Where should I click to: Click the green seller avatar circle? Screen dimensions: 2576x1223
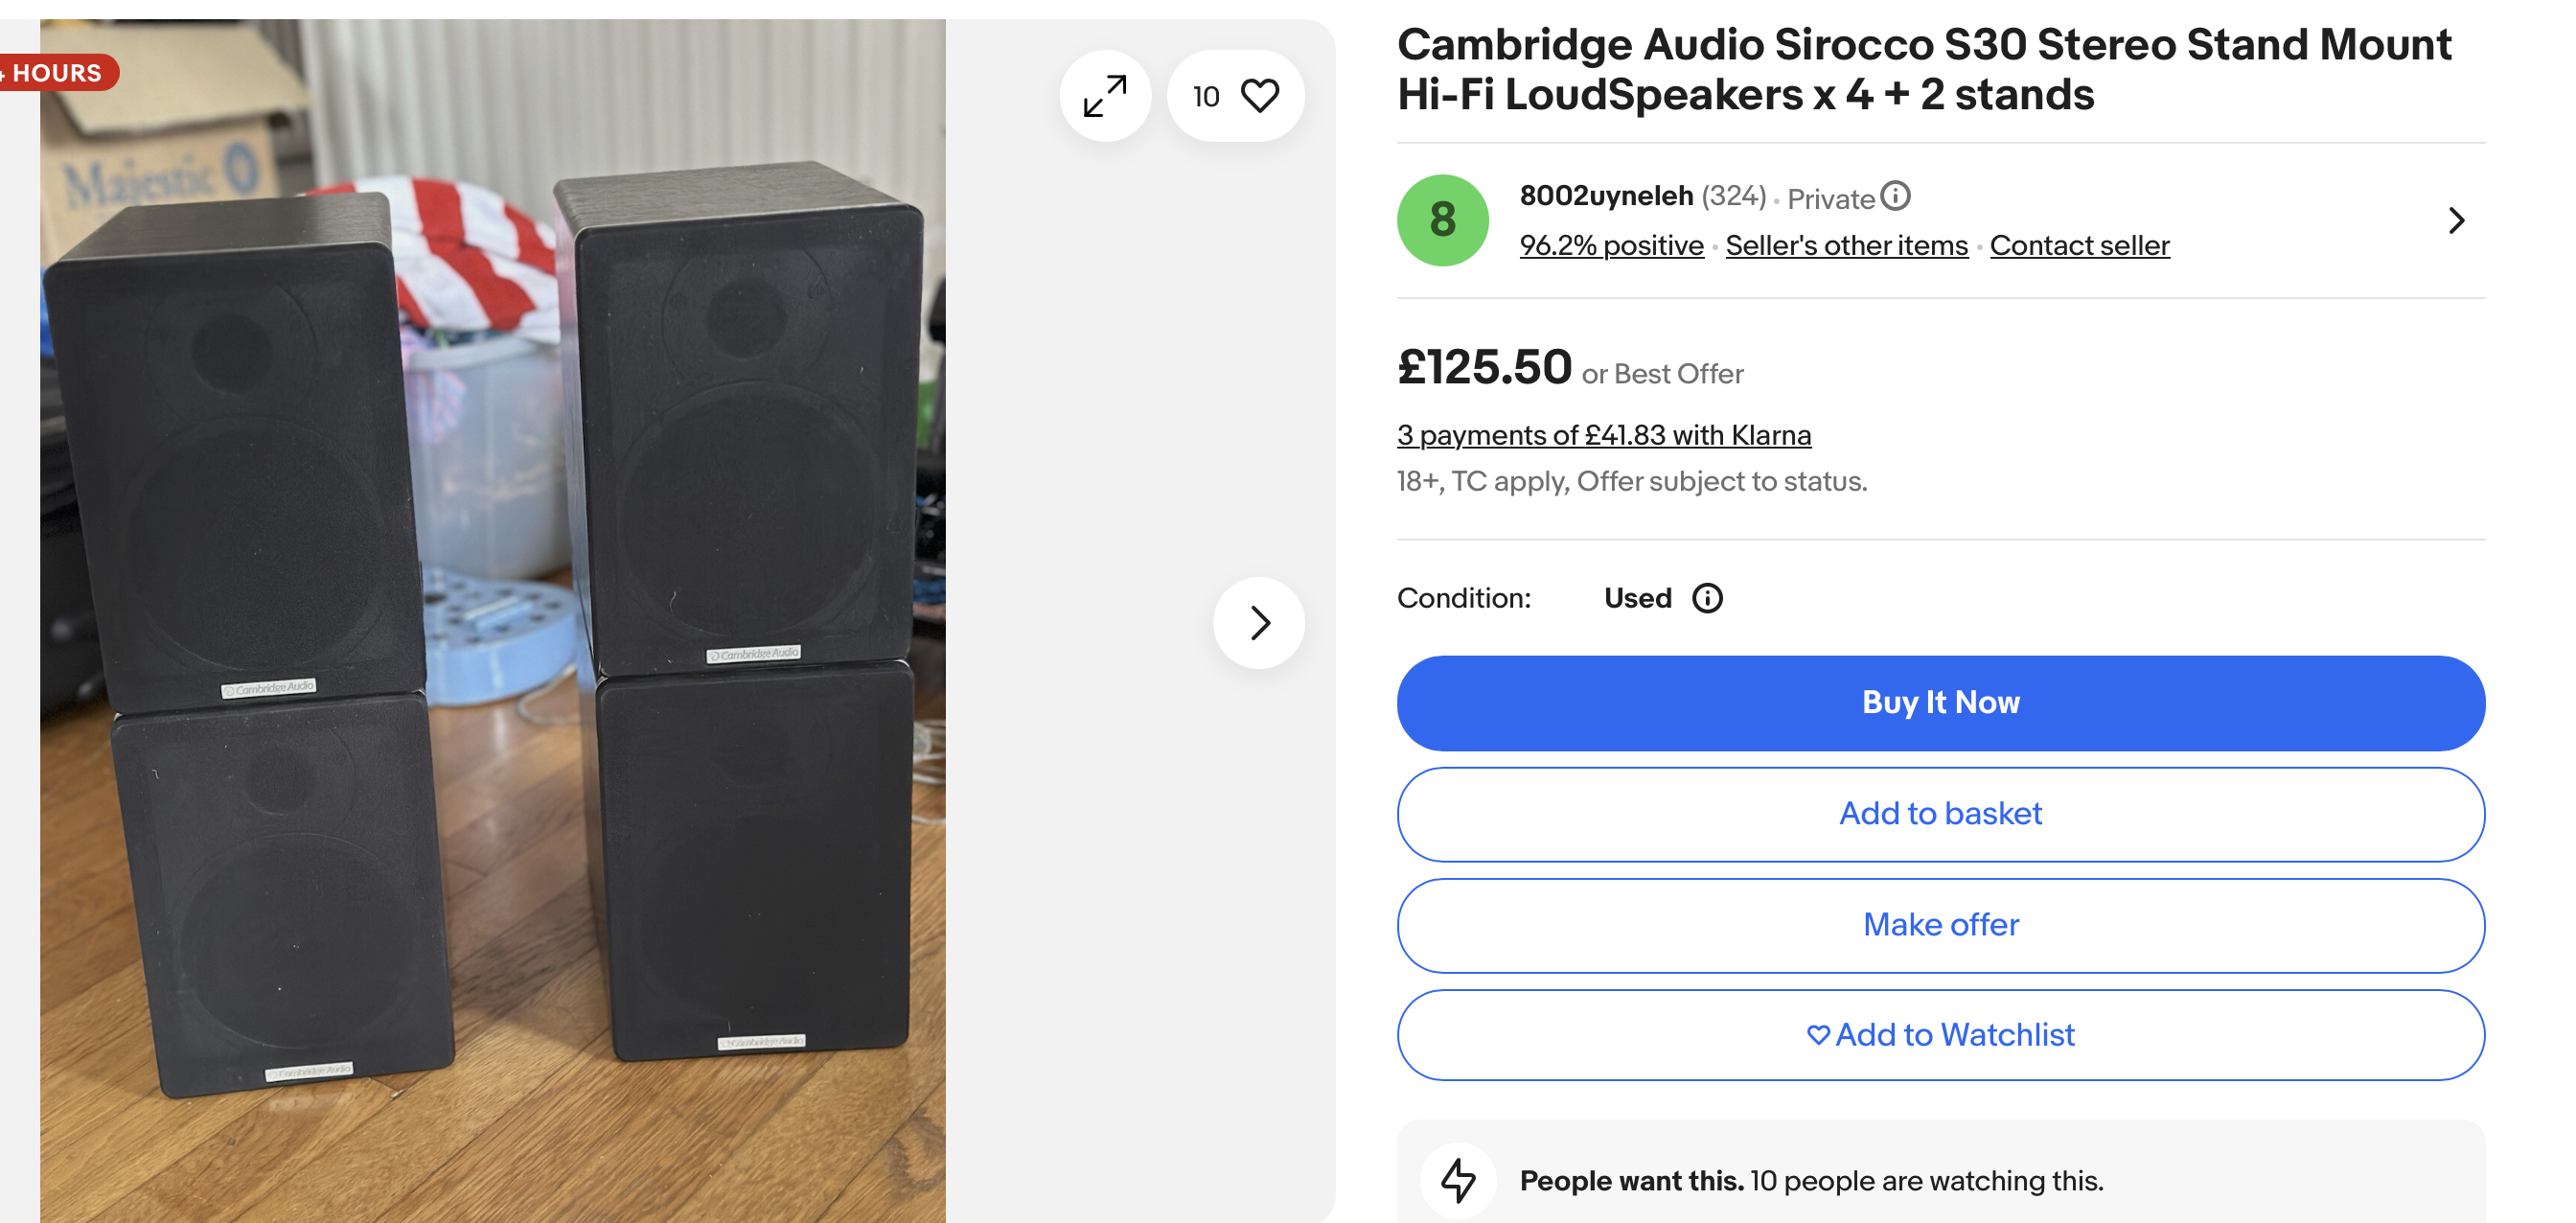coord(1442,220)
